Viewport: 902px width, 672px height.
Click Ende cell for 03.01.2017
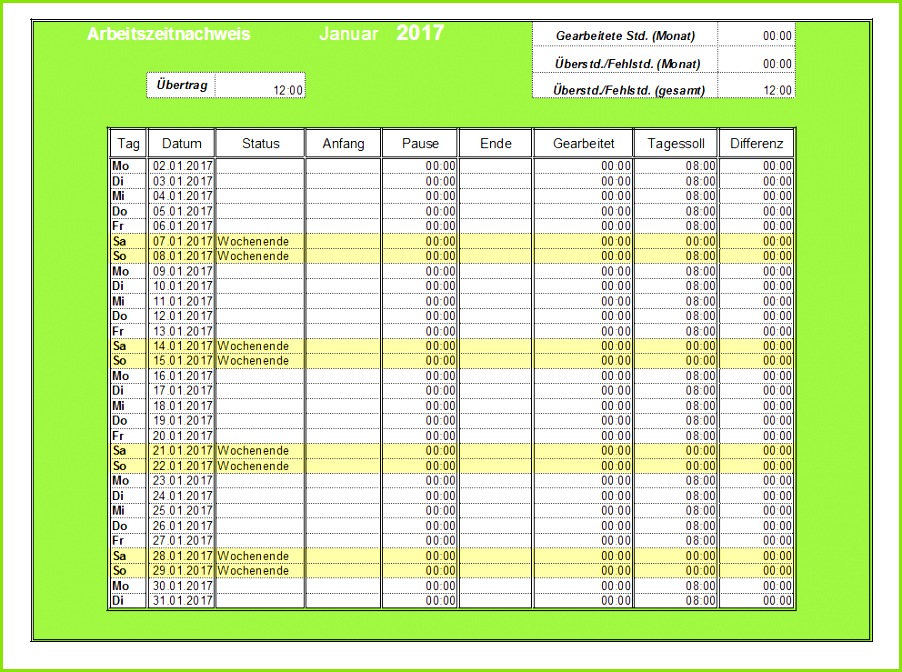(496, 181)
